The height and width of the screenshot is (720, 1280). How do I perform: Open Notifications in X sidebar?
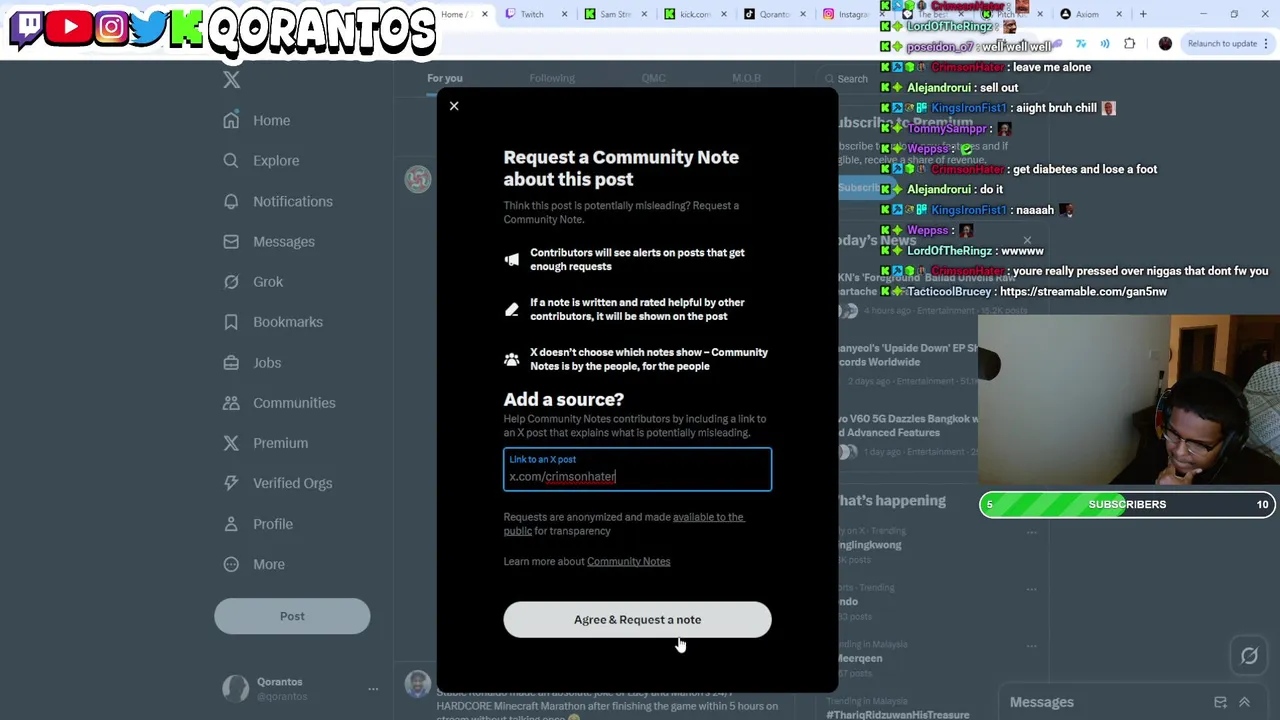(x=293, y=202)
